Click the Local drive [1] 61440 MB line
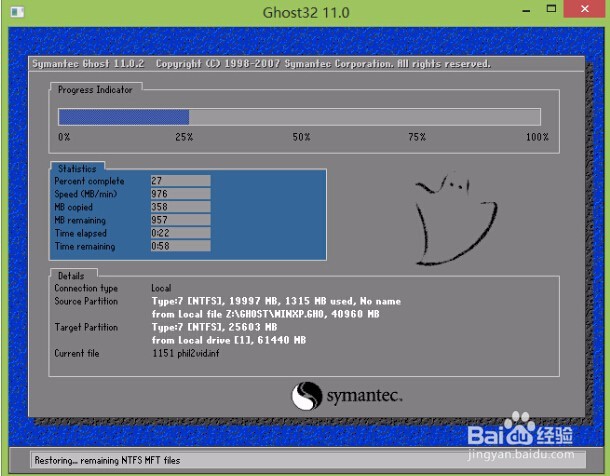 tap(229, 340)
